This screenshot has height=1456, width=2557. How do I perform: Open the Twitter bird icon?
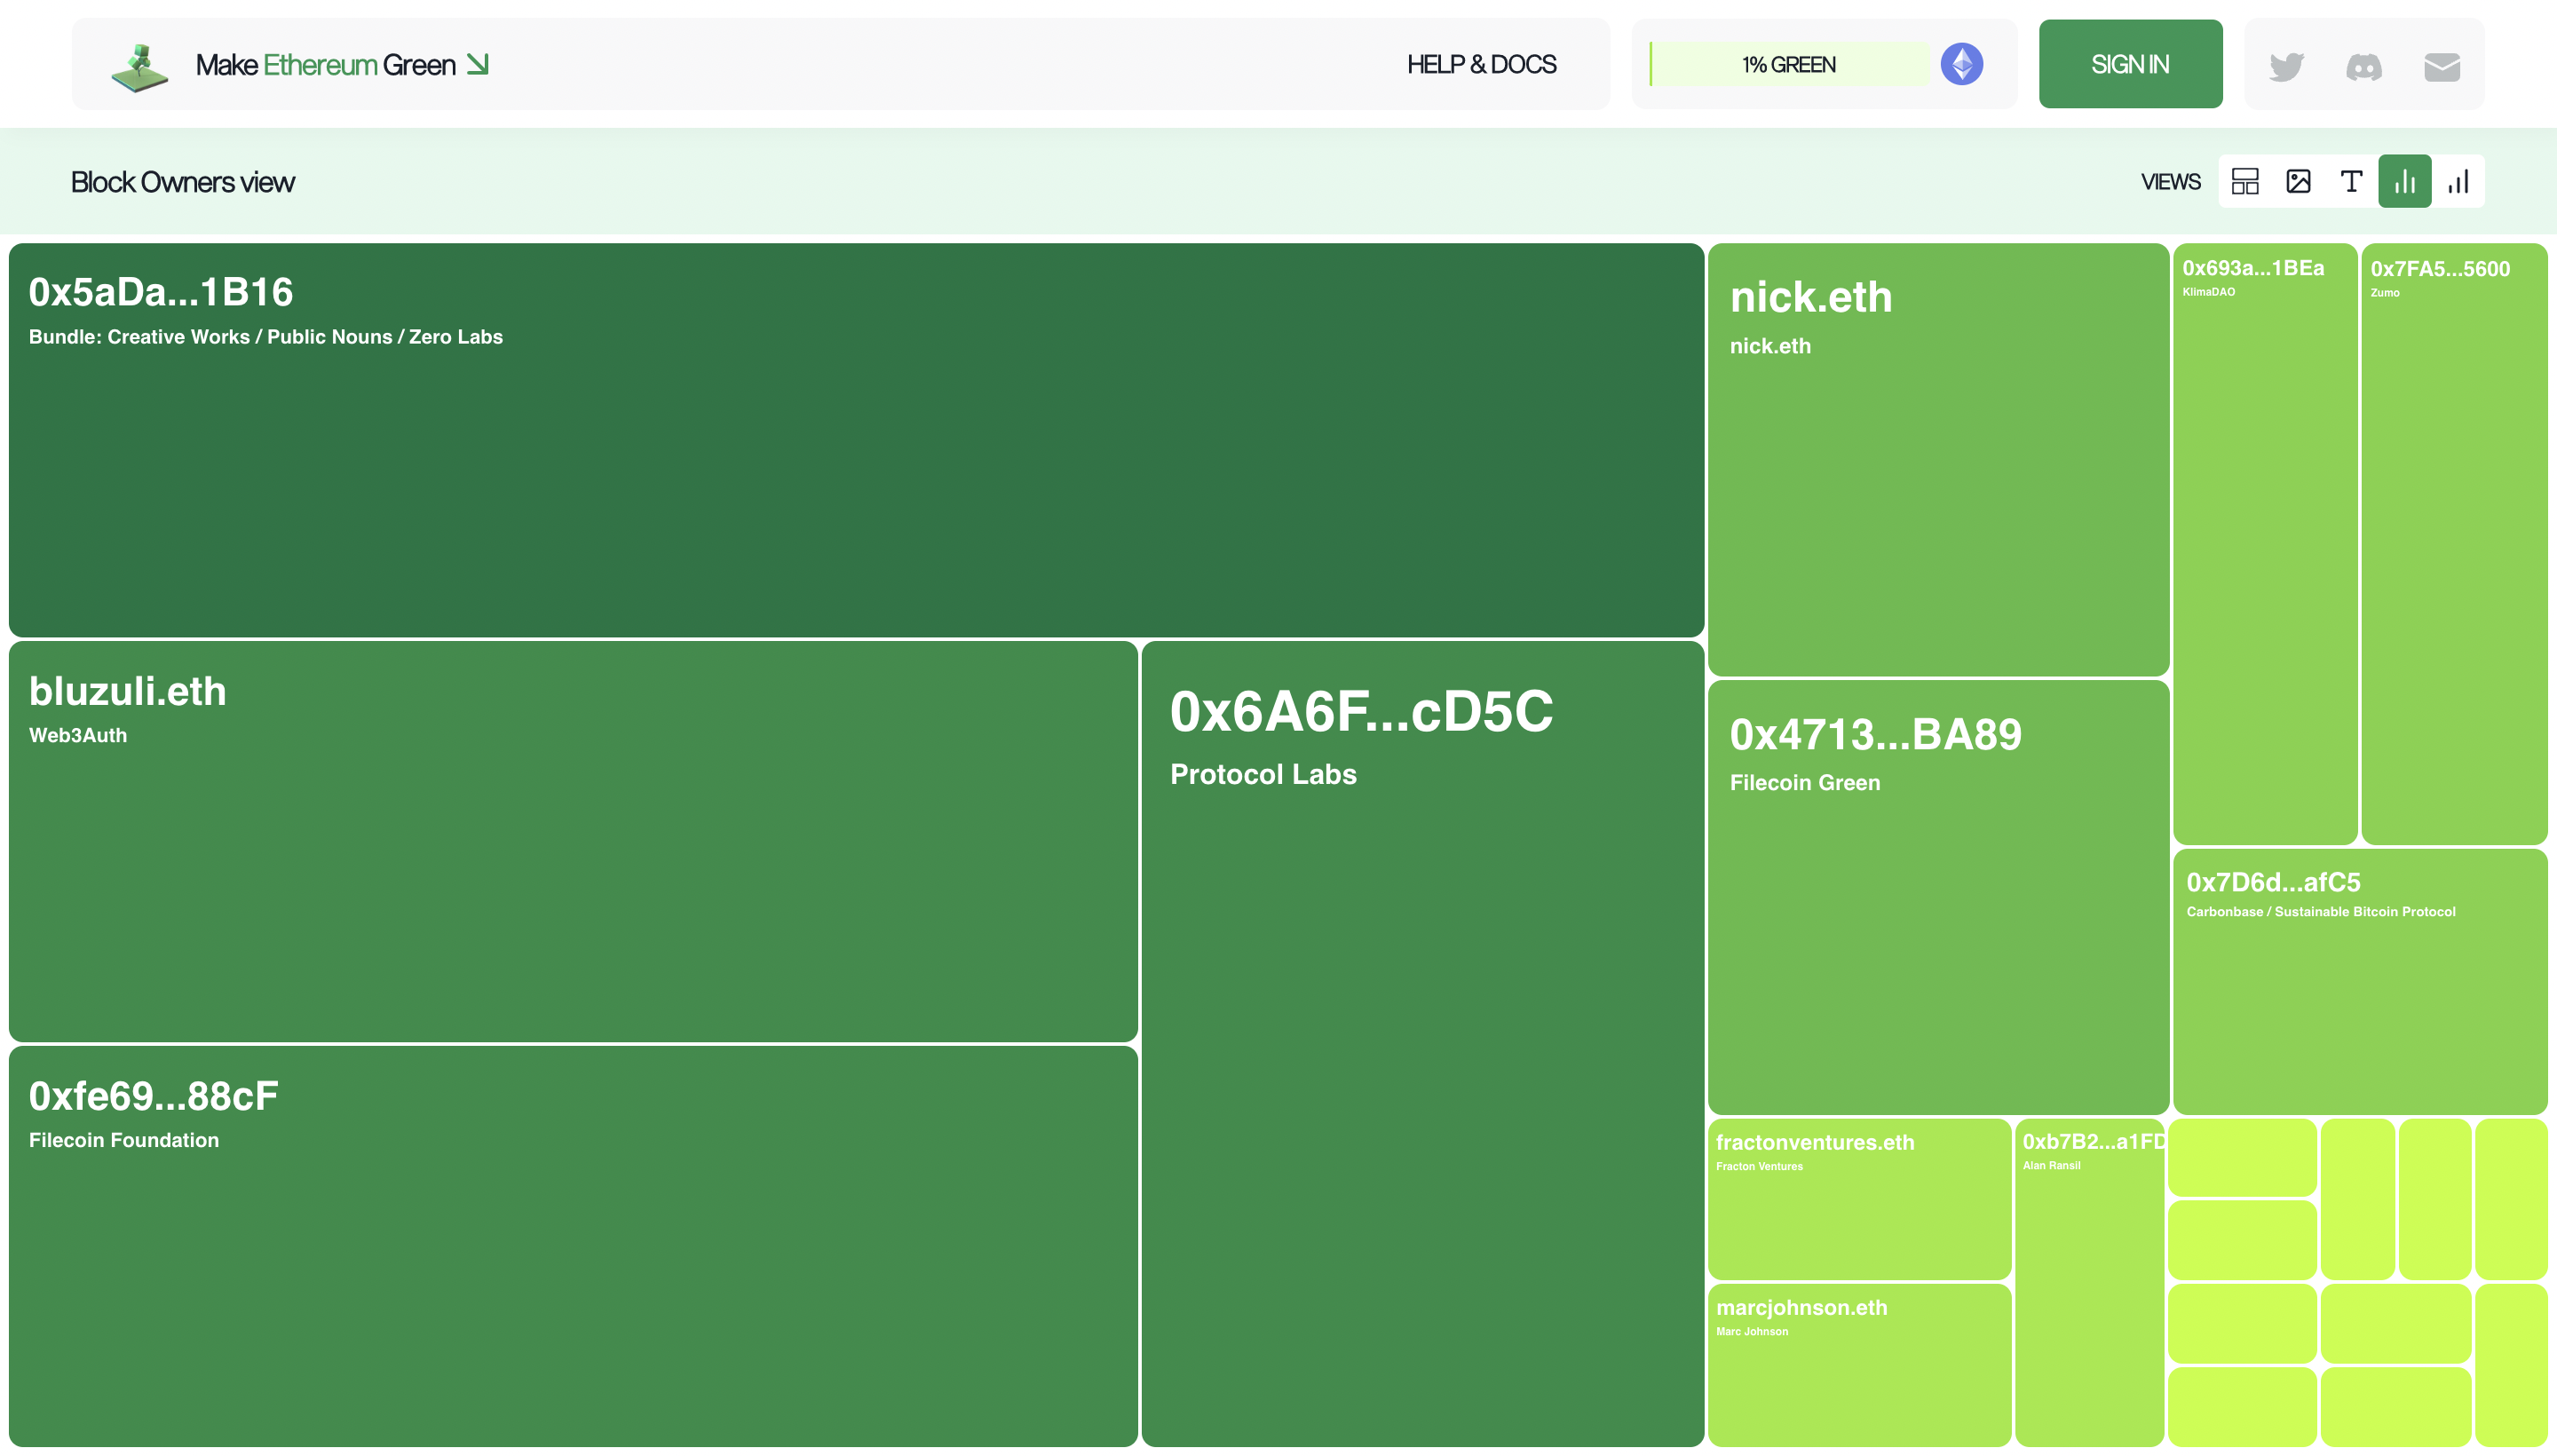[2286, 67]
